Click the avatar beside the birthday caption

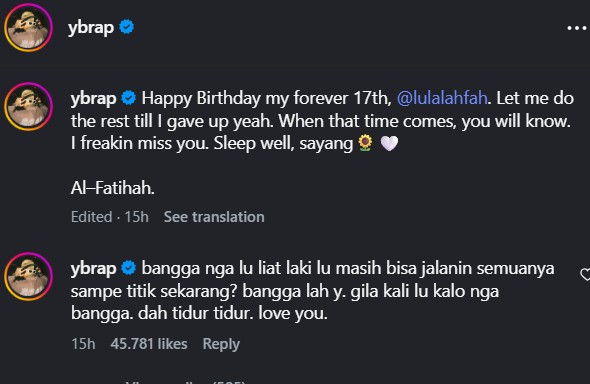click(x=28, y=107)
